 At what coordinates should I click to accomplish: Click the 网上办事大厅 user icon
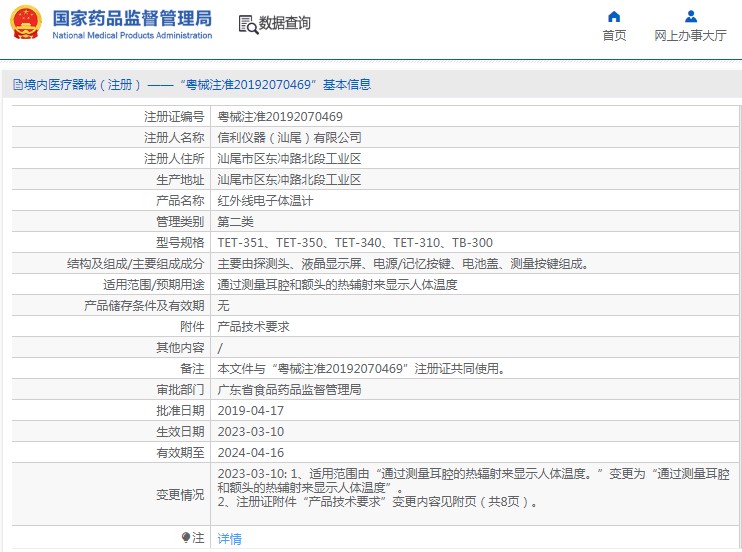tap(691, 17)
